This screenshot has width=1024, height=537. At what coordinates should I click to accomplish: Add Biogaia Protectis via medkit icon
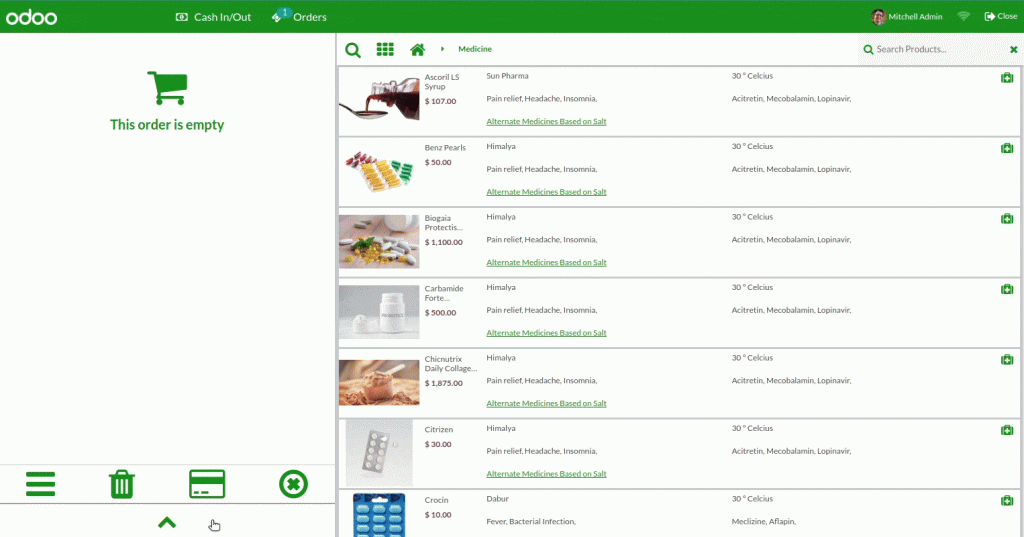click(x=1007, y=219)
